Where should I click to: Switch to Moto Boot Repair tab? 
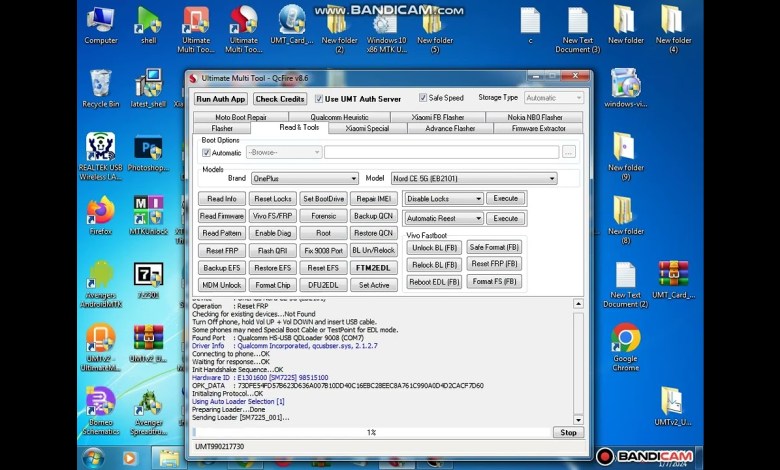coord(241,117)
